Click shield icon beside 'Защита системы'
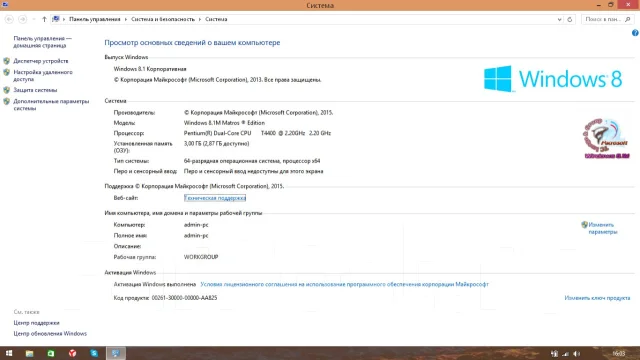640x360 pixels. coord(7,90)
